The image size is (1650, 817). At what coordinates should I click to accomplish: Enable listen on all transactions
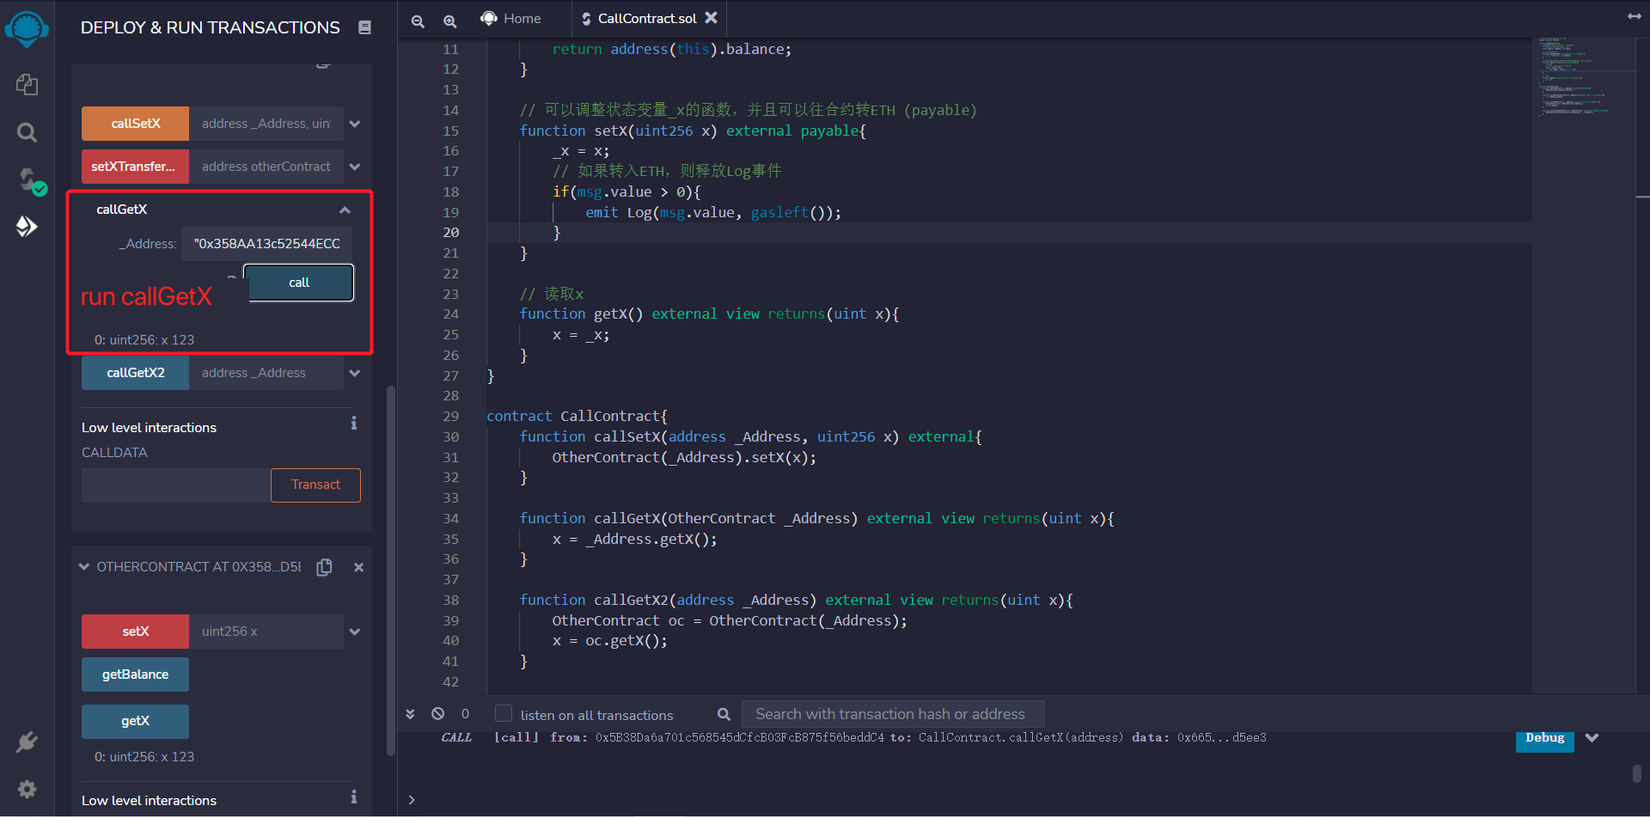click(x=504, y=714)
